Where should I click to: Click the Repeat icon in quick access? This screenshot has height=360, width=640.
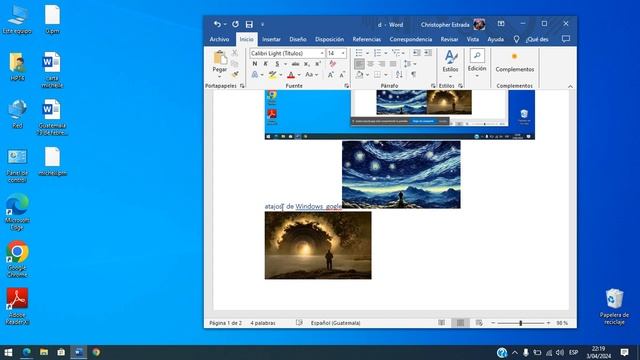pos(236,24)
